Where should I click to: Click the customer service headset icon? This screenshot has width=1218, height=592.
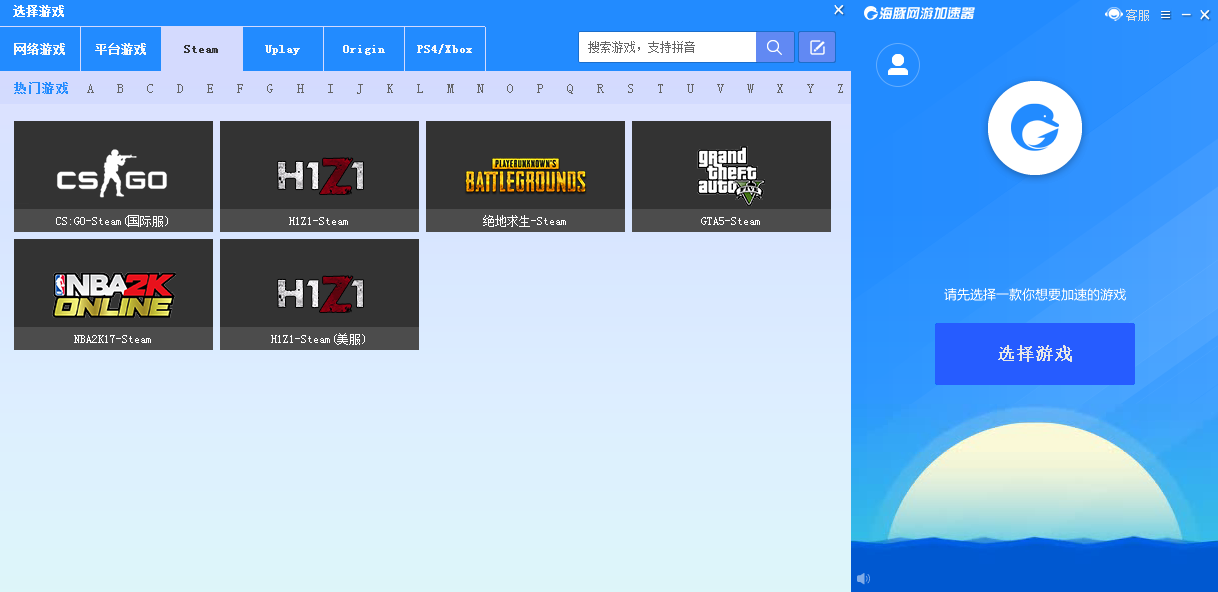(1113, 14)
